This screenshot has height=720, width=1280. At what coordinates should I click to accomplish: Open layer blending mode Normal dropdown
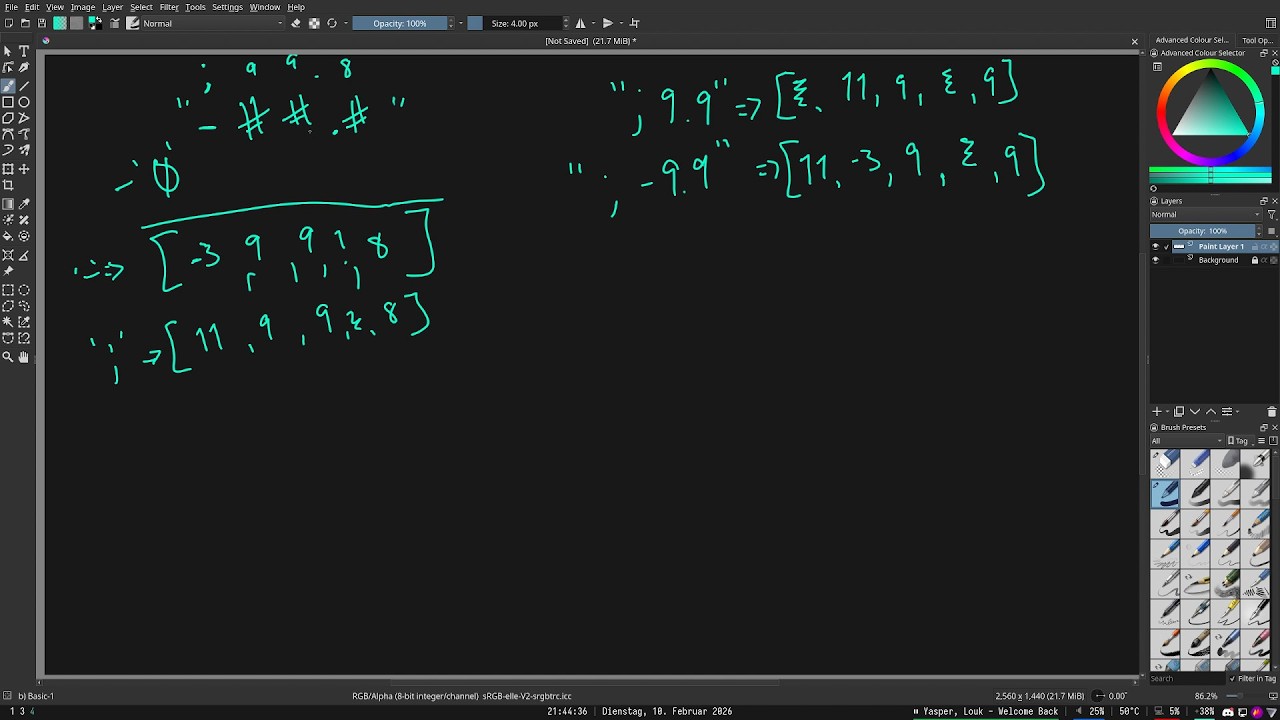1207,215
